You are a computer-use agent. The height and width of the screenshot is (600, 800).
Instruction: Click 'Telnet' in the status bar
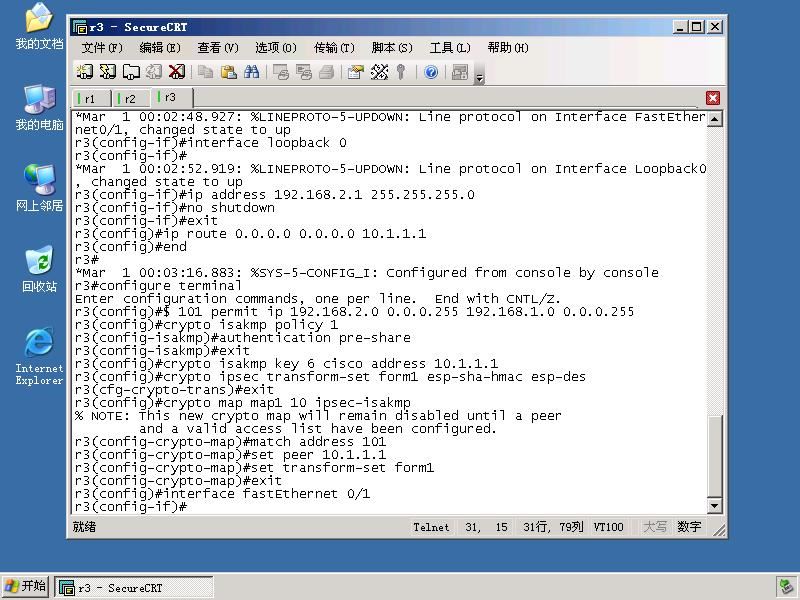click(431, 527)
